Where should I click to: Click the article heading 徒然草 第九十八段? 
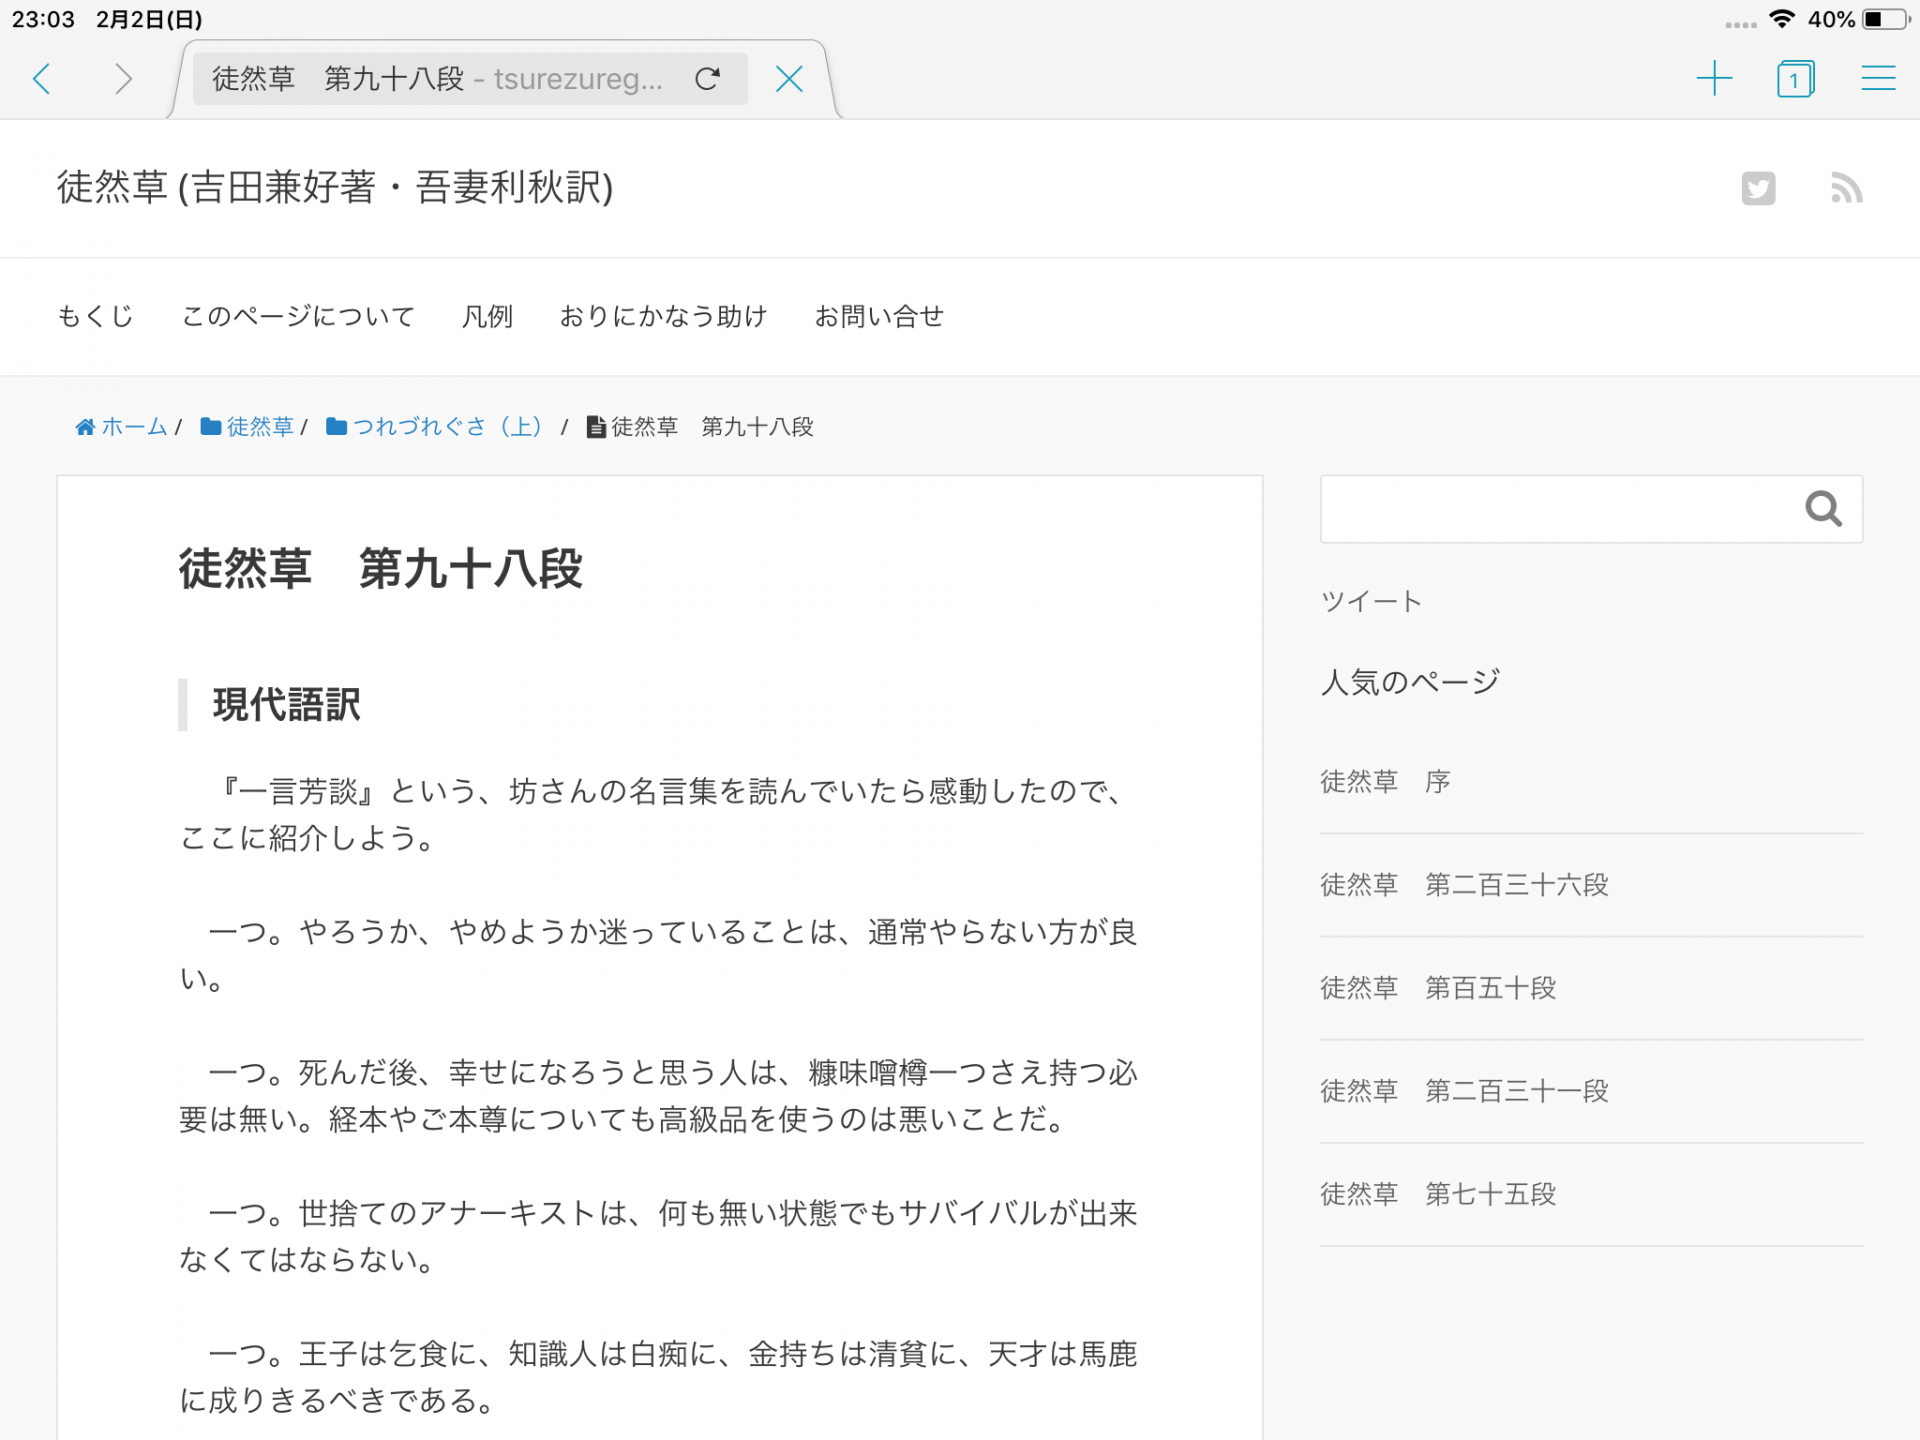[x=381, y=569]
